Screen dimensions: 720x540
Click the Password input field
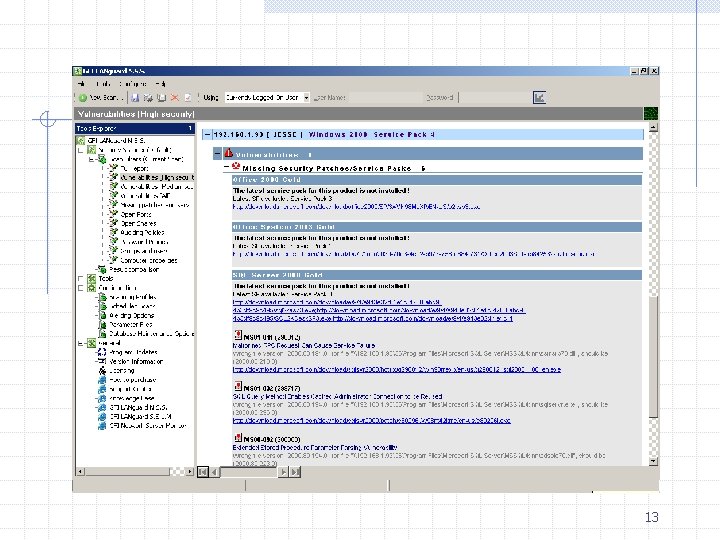pos(493,97)
